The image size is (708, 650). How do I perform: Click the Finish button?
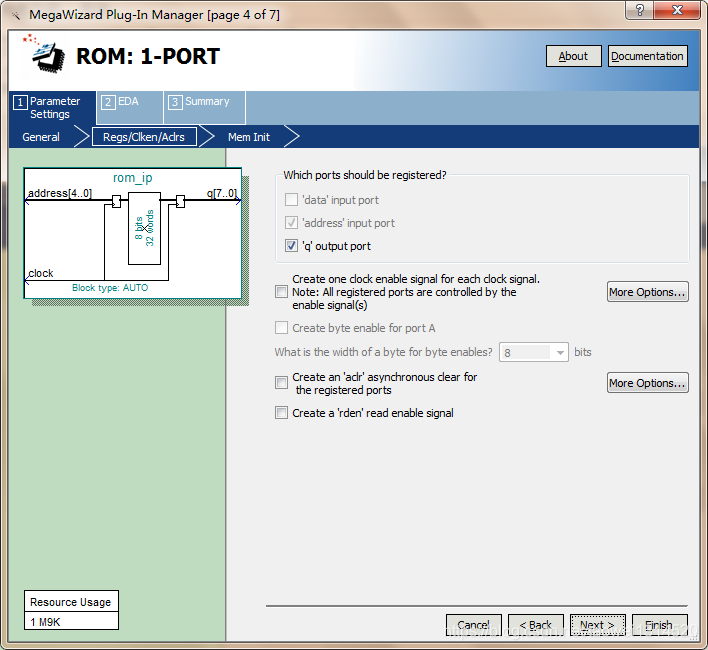click(x=659, y=625)
